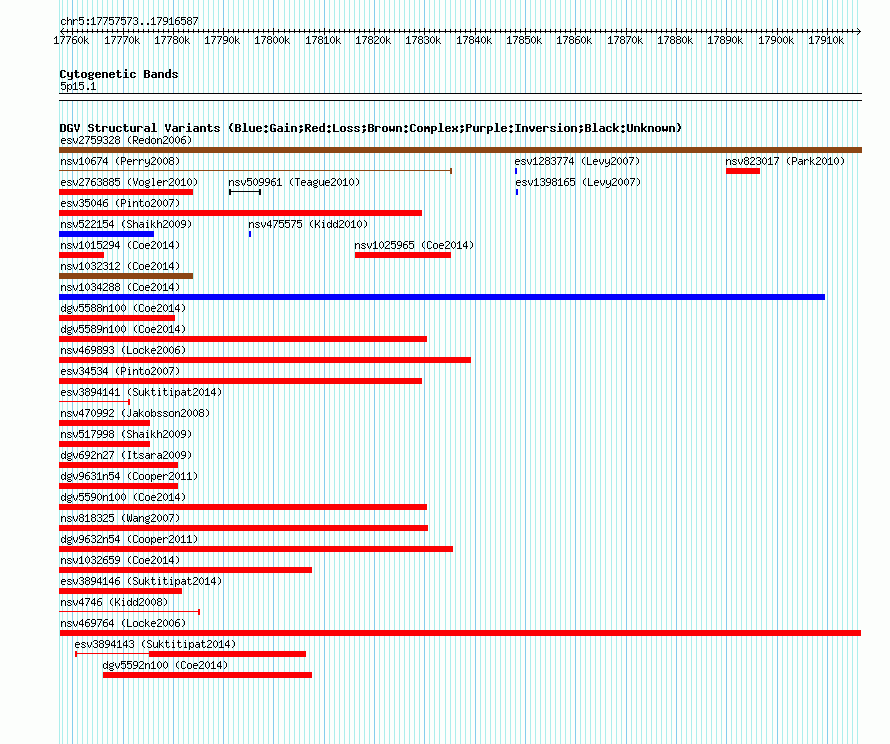Click the 5p15.1 cytogenetic band label
This screenshot has width=890, height=744.
point(78,86)
